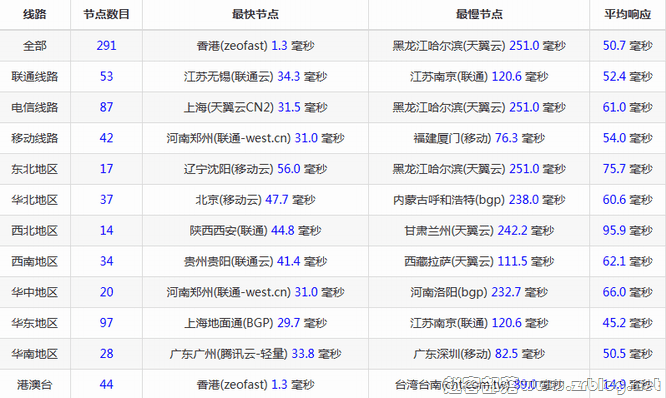Select the 全部 row label
Screen dimensions: 666x398
[x=34, y=45]
